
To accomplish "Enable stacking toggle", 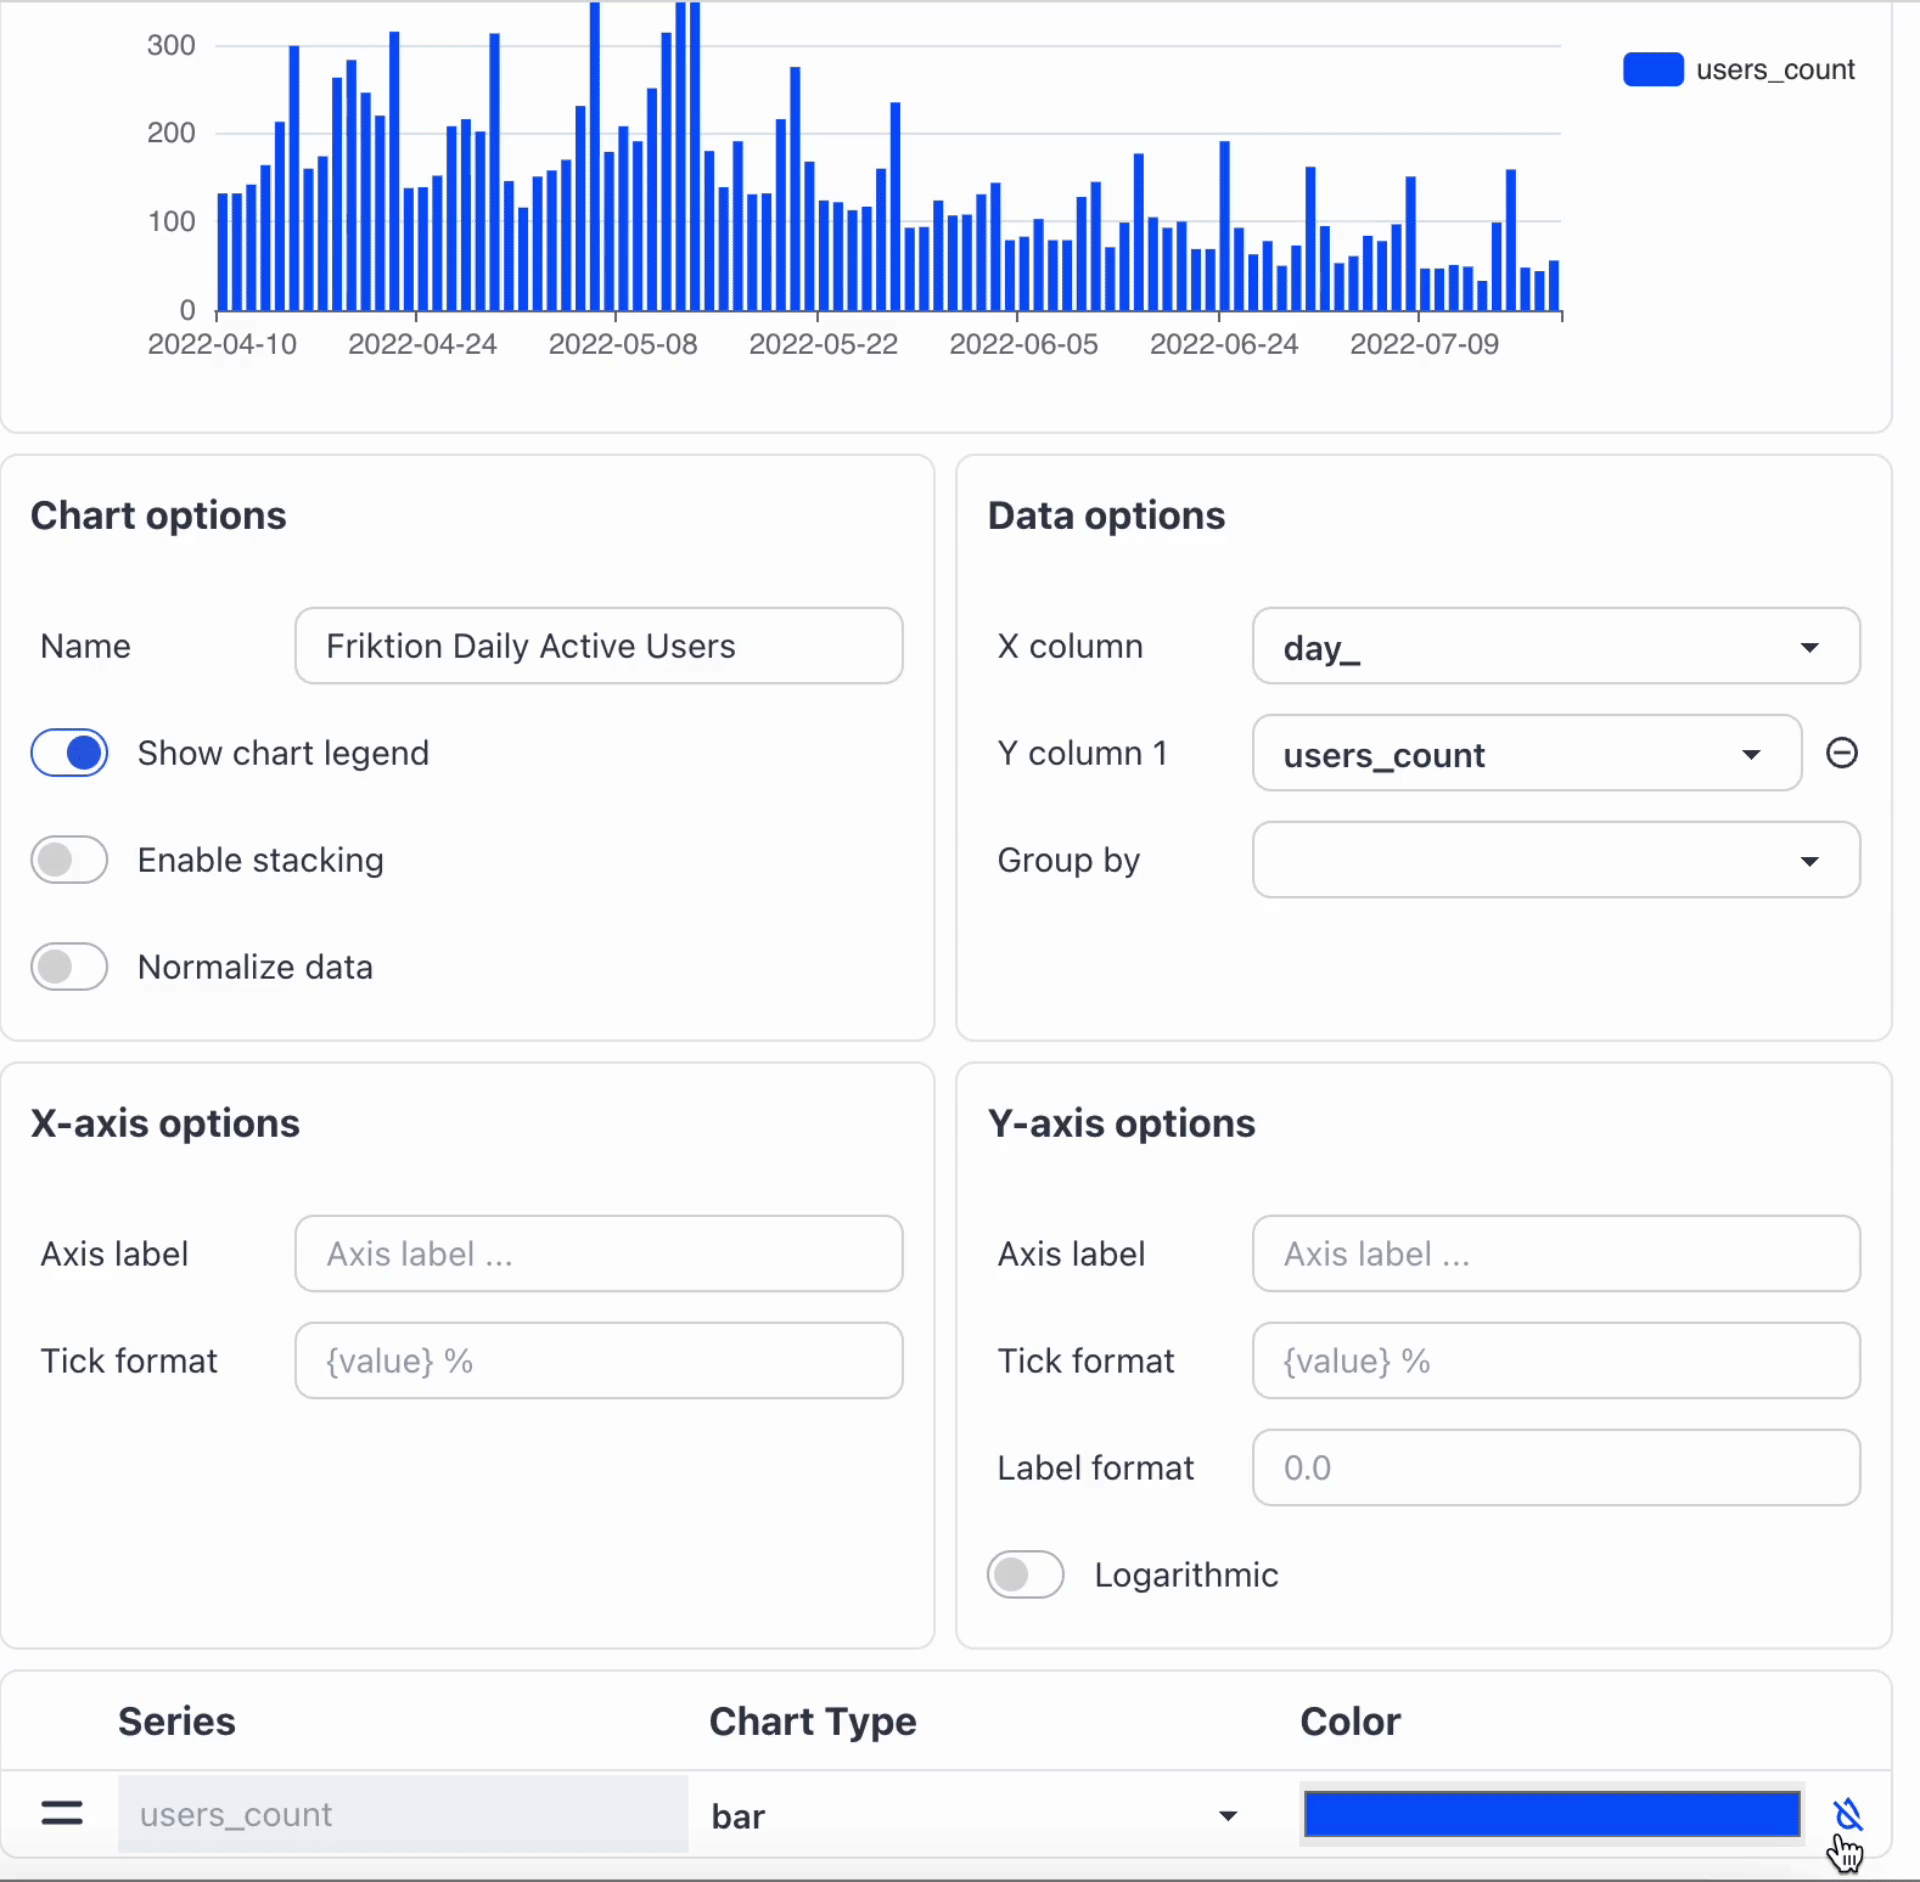I will (x=70, y=860).
